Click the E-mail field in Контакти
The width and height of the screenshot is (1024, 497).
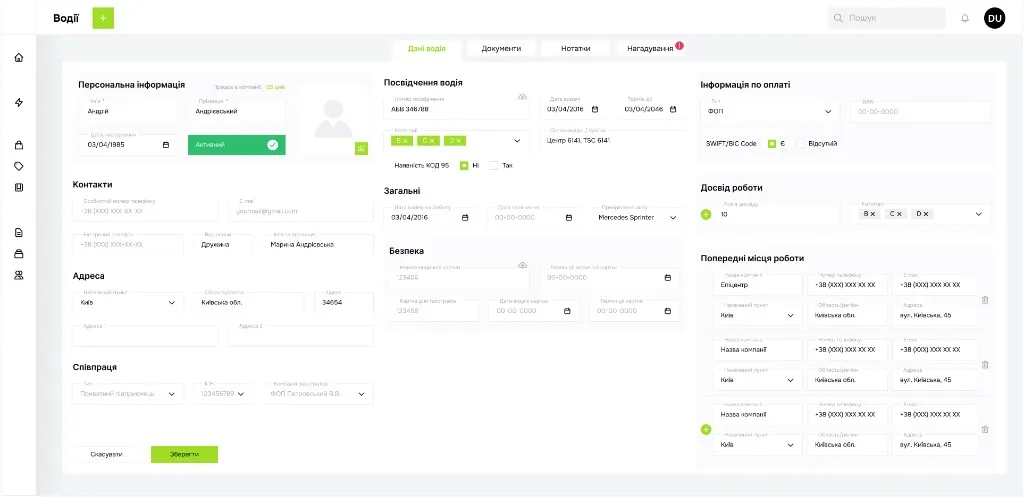pyautogui.click(x=301, y=211)
